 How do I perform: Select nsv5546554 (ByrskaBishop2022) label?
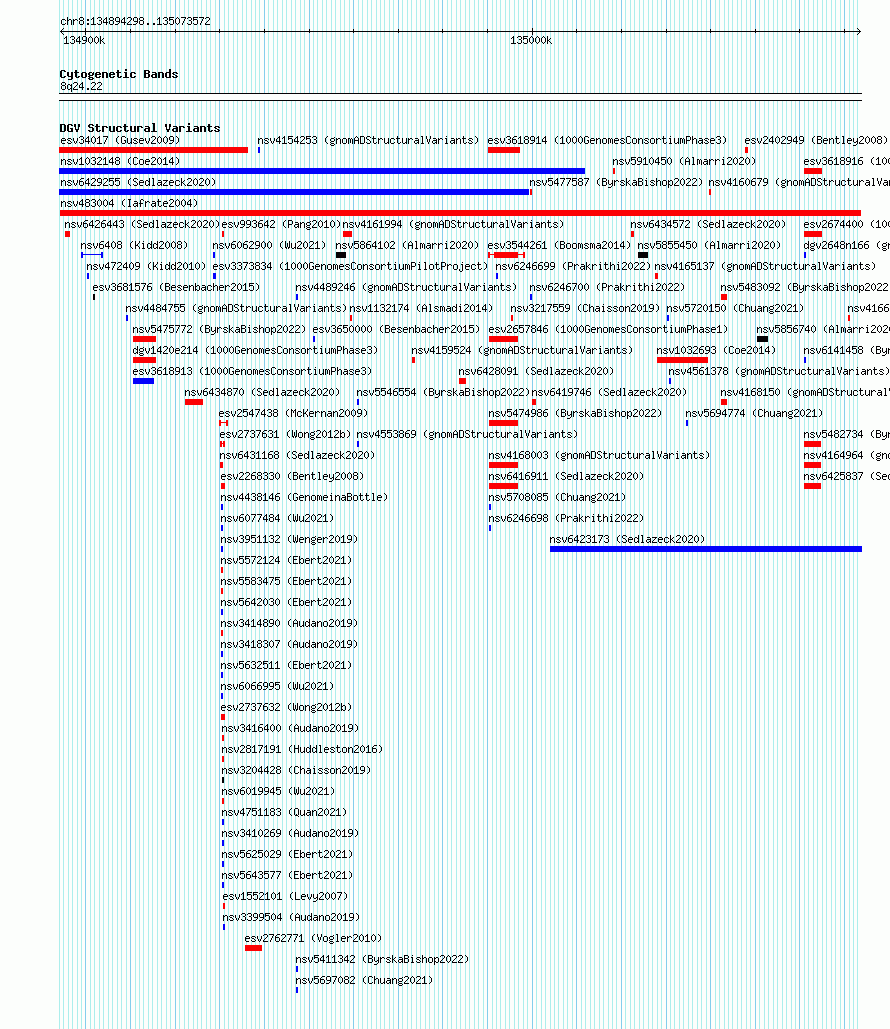(443, 392)
